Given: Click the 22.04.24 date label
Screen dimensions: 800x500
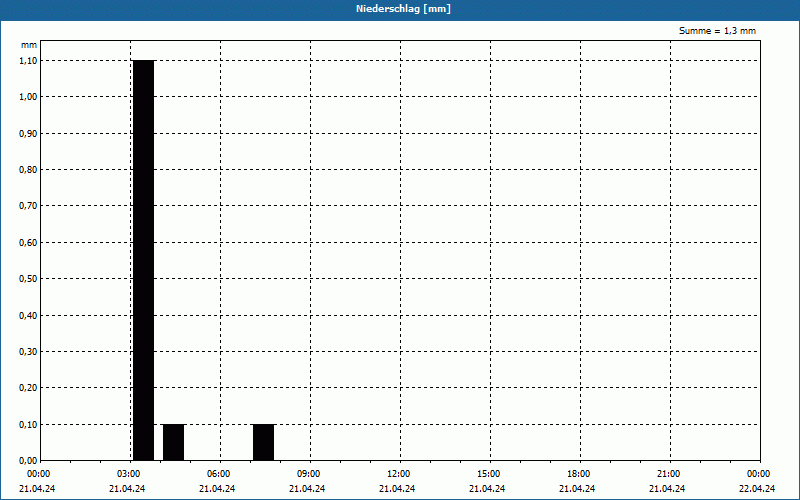Looking at the screenshot, I should point(757,489).
